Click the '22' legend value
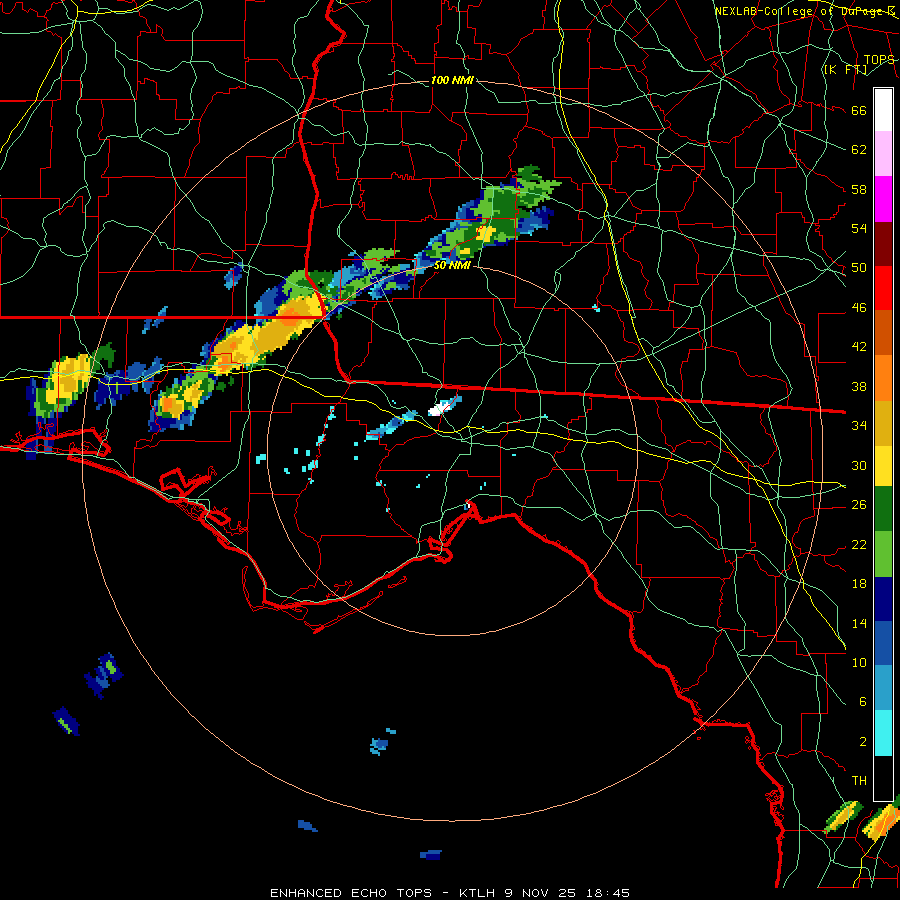The image size is (900, 900). tap(859, 544)
